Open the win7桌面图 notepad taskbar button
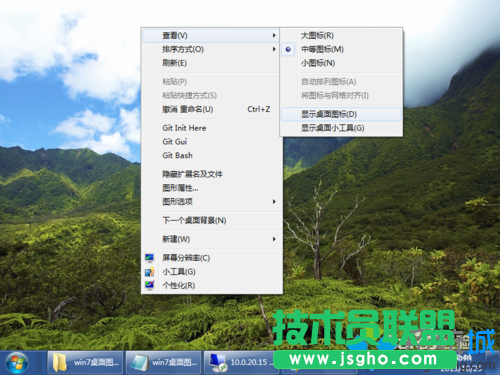Screen dimensions: 500x375 click(164, 362)
